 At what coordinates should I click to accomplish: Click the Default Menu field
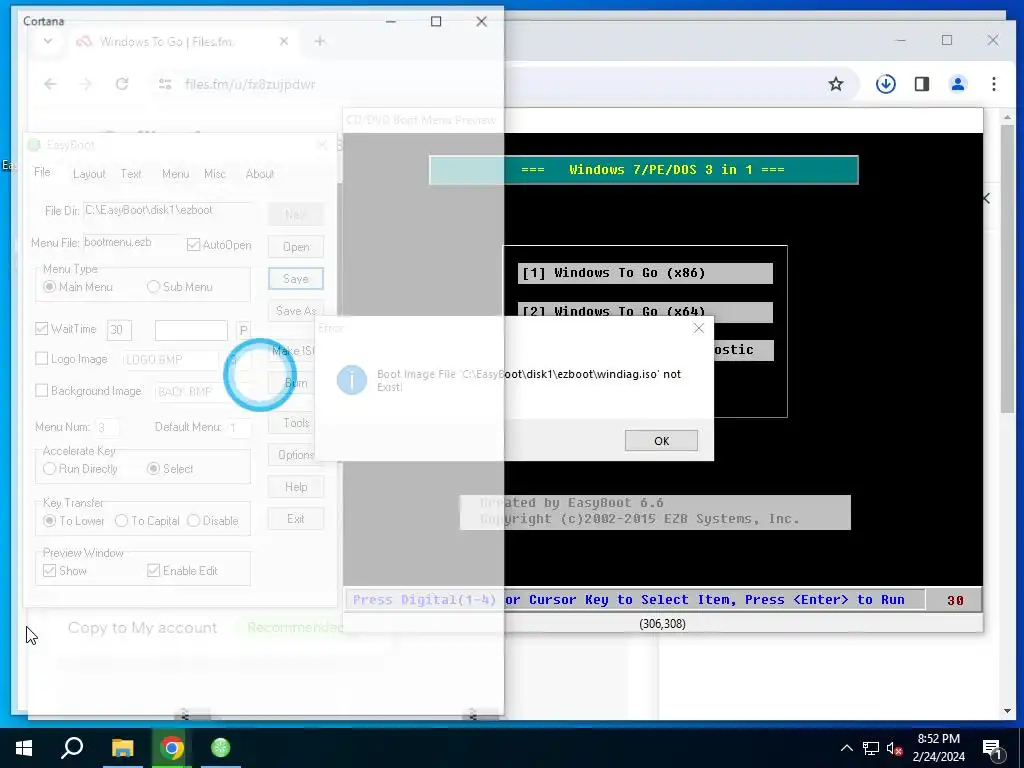coord(239,428)
